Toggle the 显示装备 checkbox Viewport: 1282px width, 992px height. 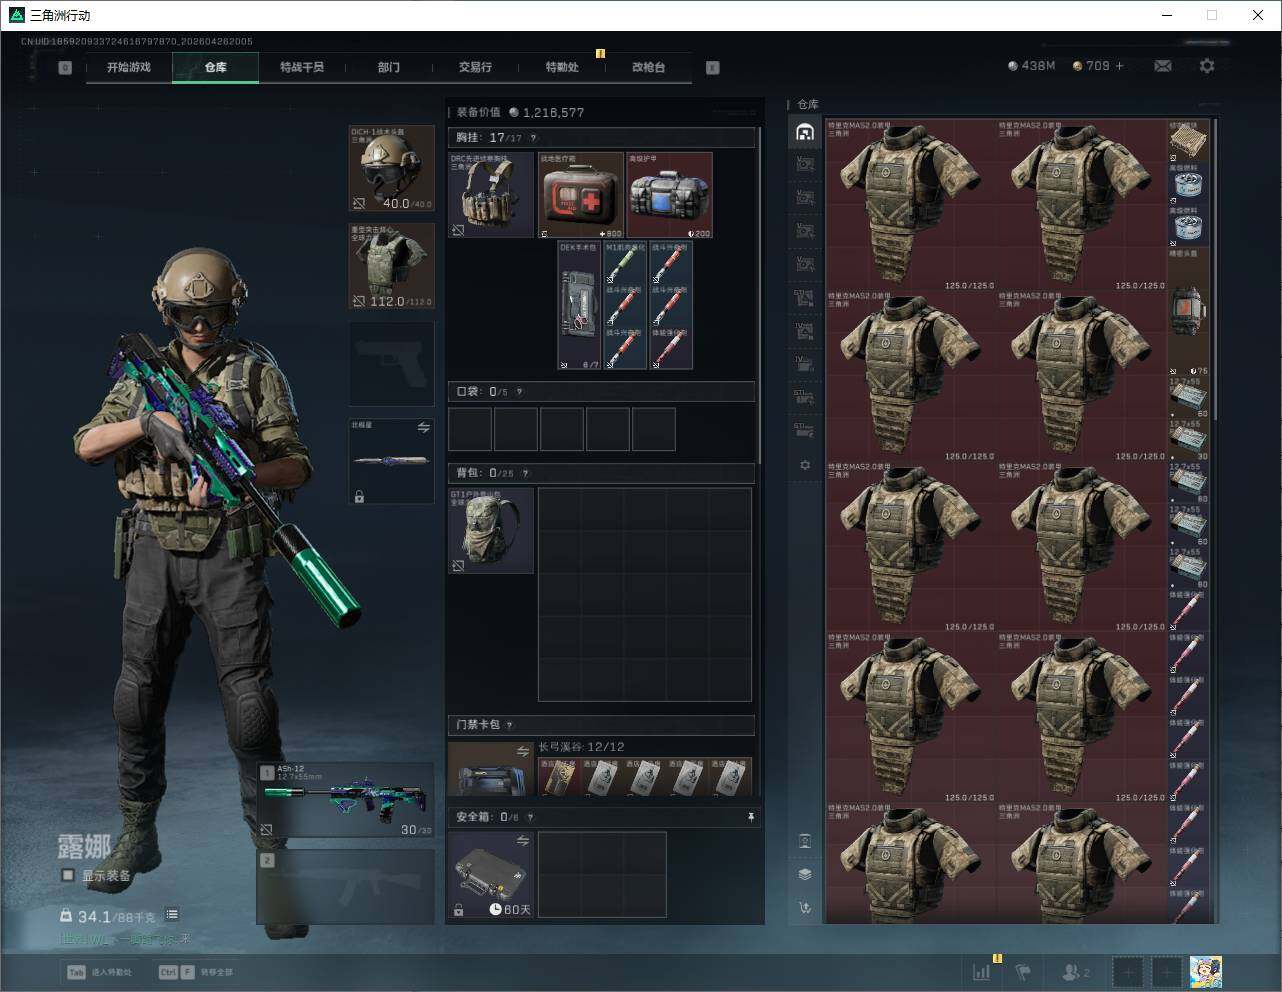[68, 875]
